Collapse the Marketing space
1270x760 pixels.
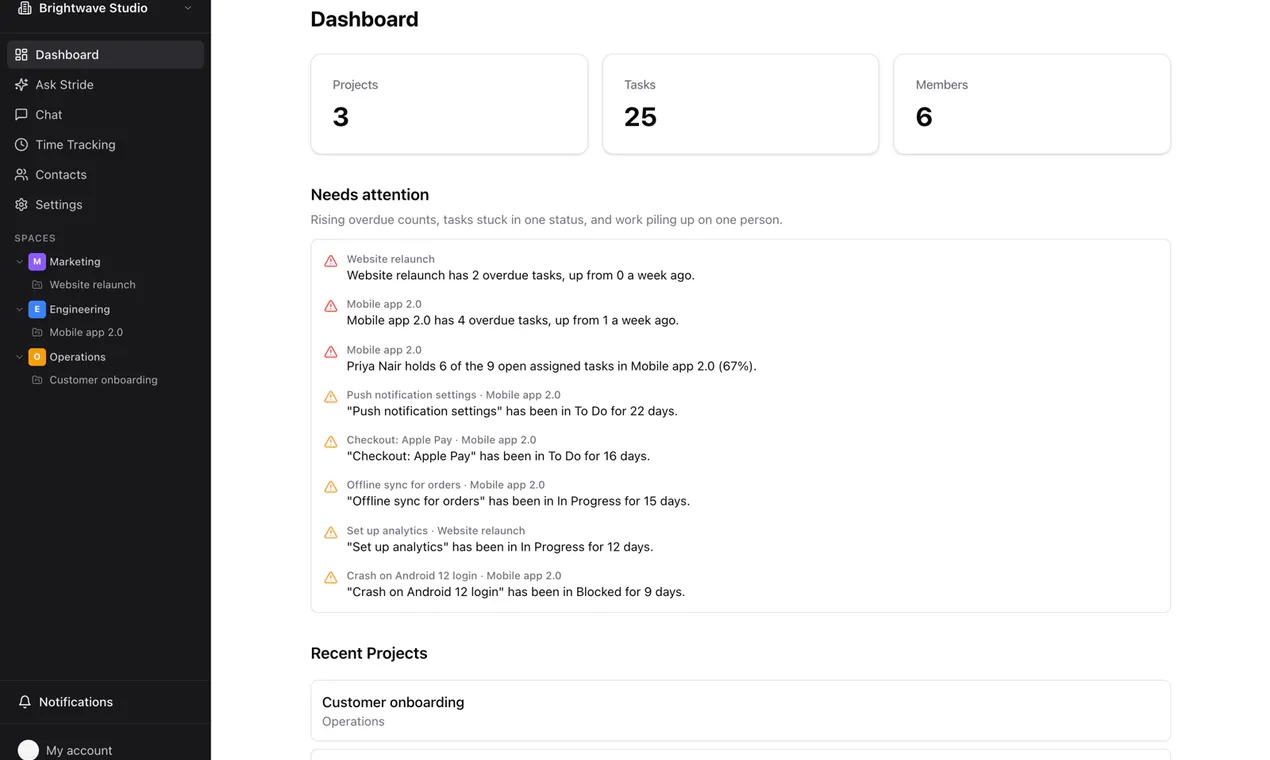point(19,262)
